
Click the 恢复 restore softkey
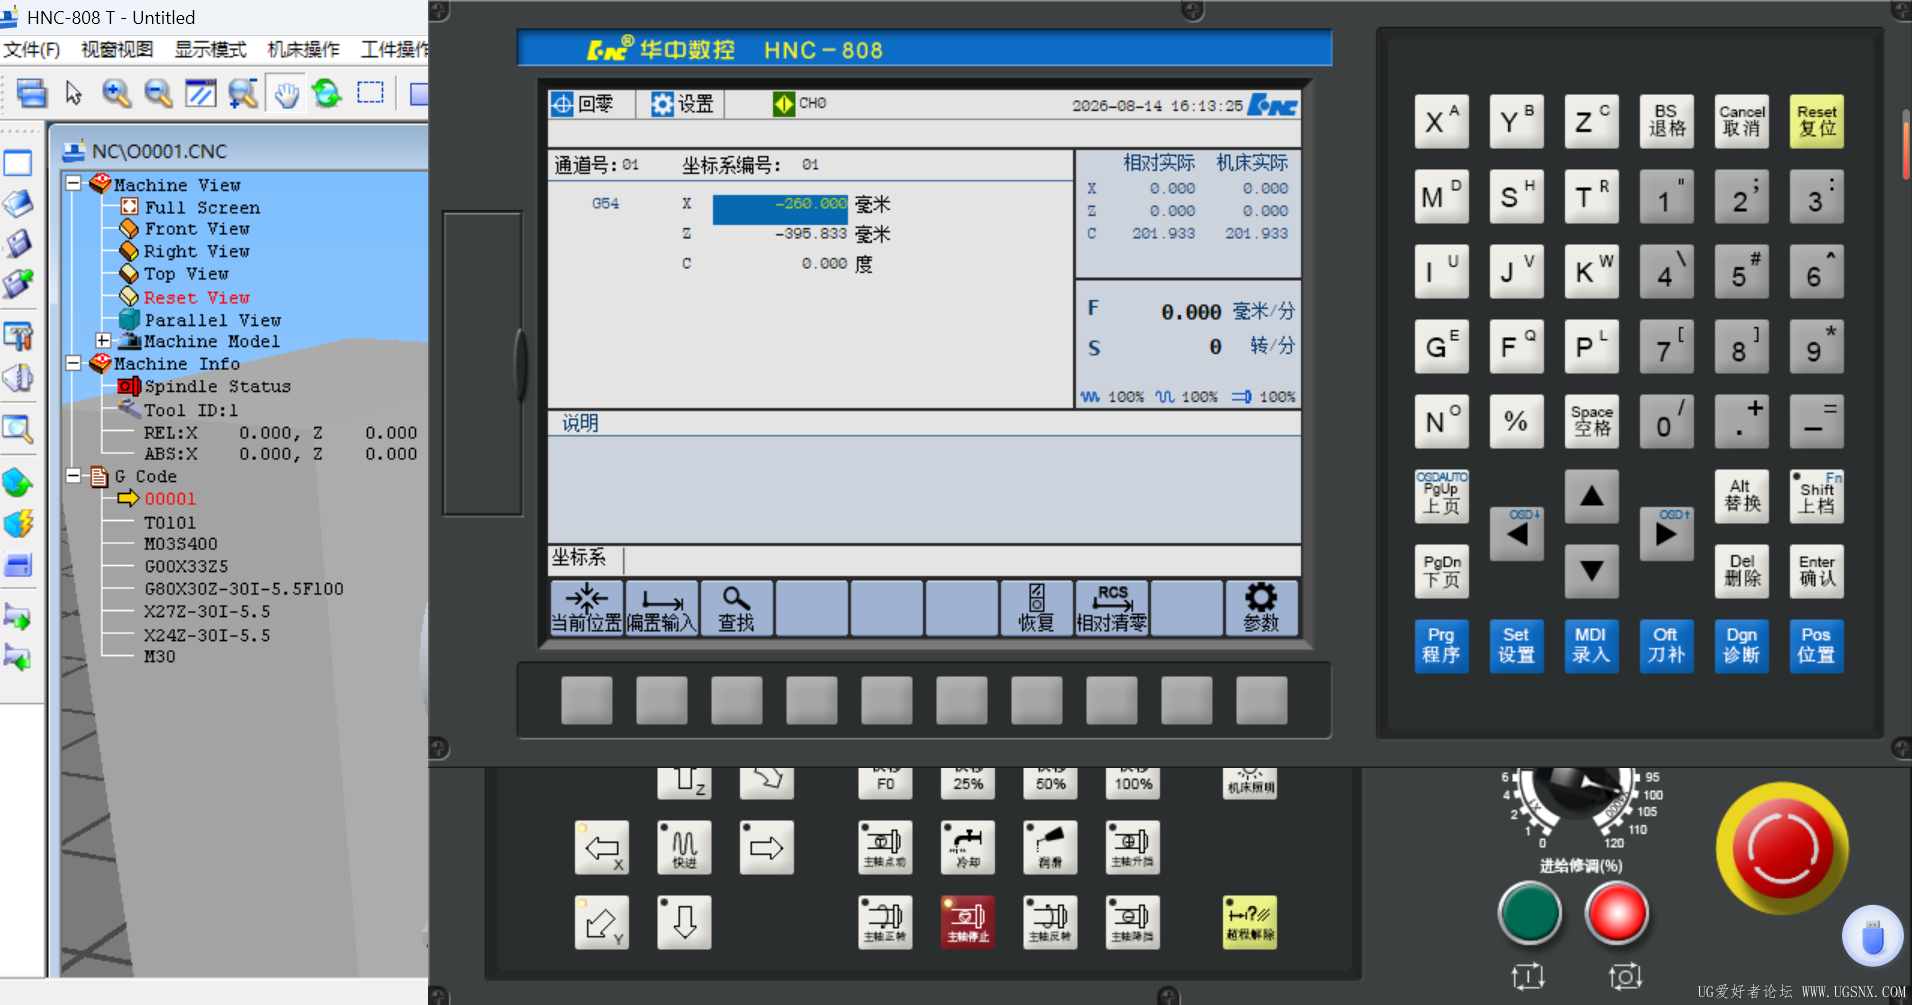[x=1036, y=608]
